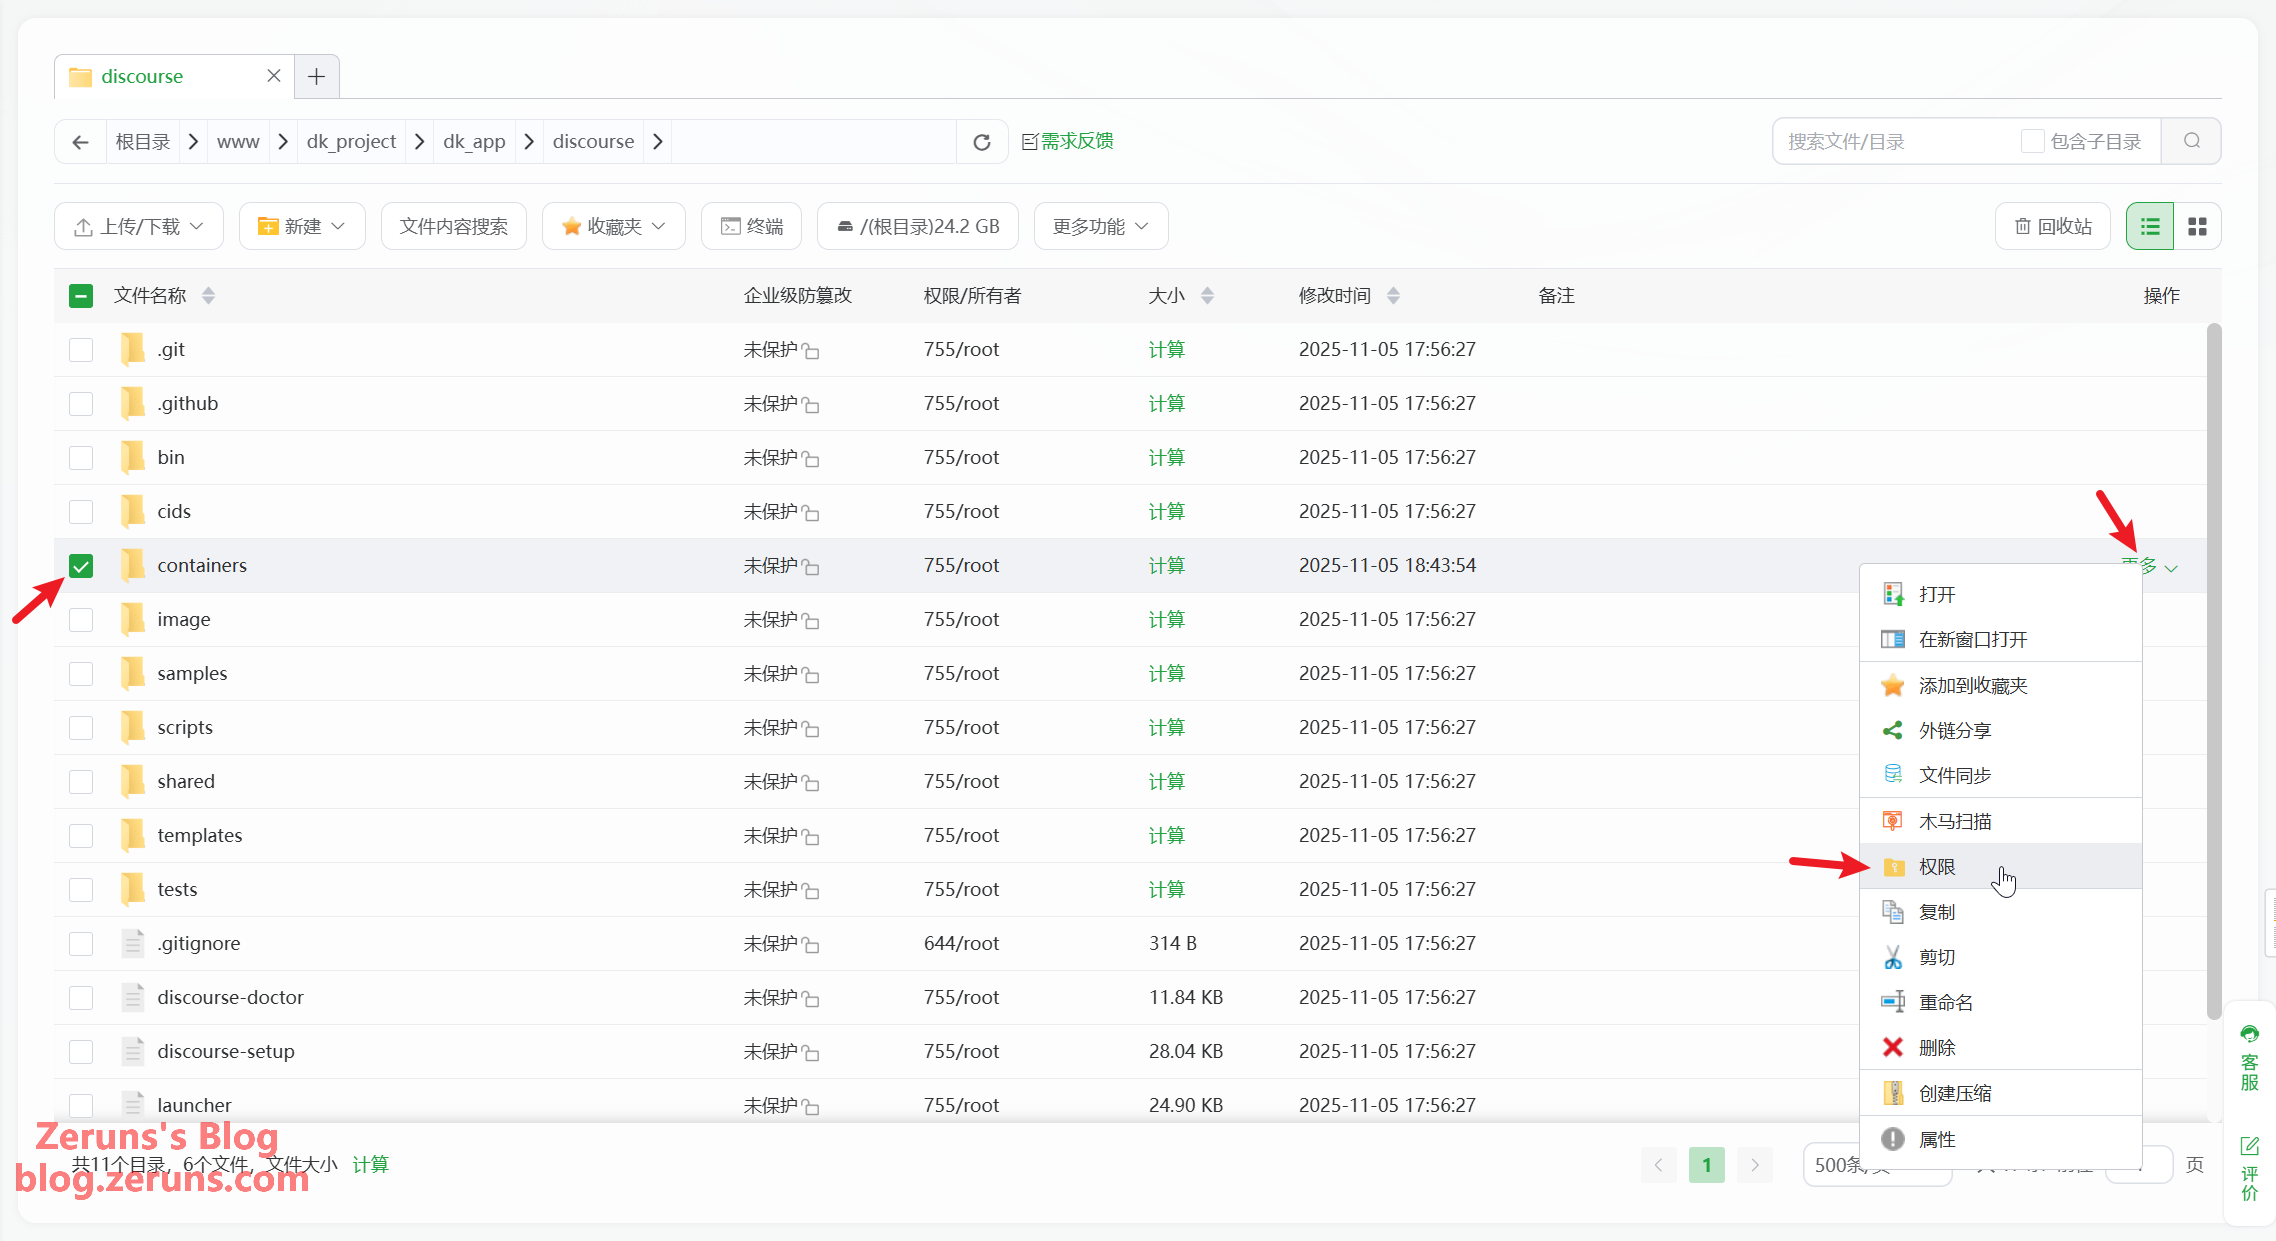Viewport: 2276px width, 1241px height.
Task: Click 计算 size link for scripts folder
Action: (1166, 728)
